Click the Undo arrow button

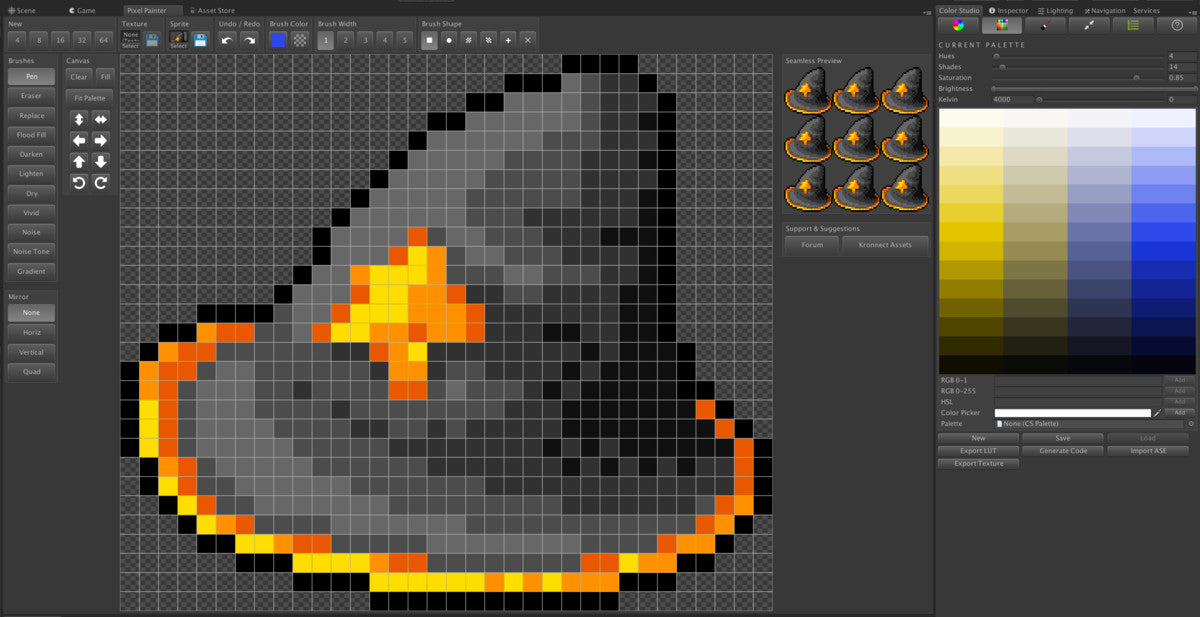[x=228, y=40]
